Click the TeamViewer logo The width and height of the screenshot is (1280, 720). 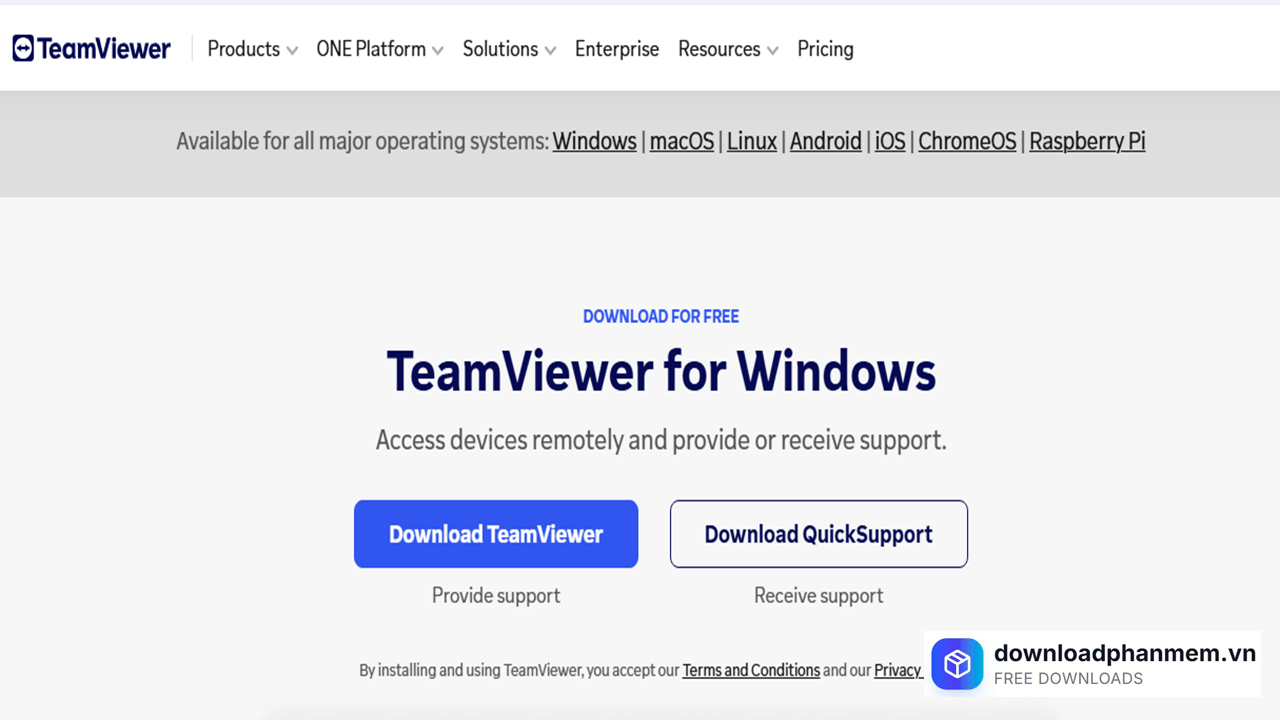(x=91, y=48)
